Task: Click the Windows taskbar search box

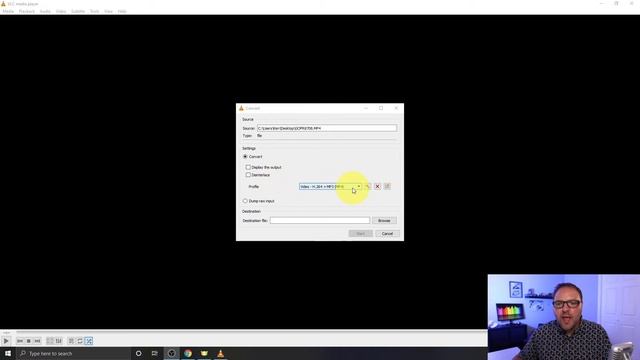Action: (x=73, y=353)
